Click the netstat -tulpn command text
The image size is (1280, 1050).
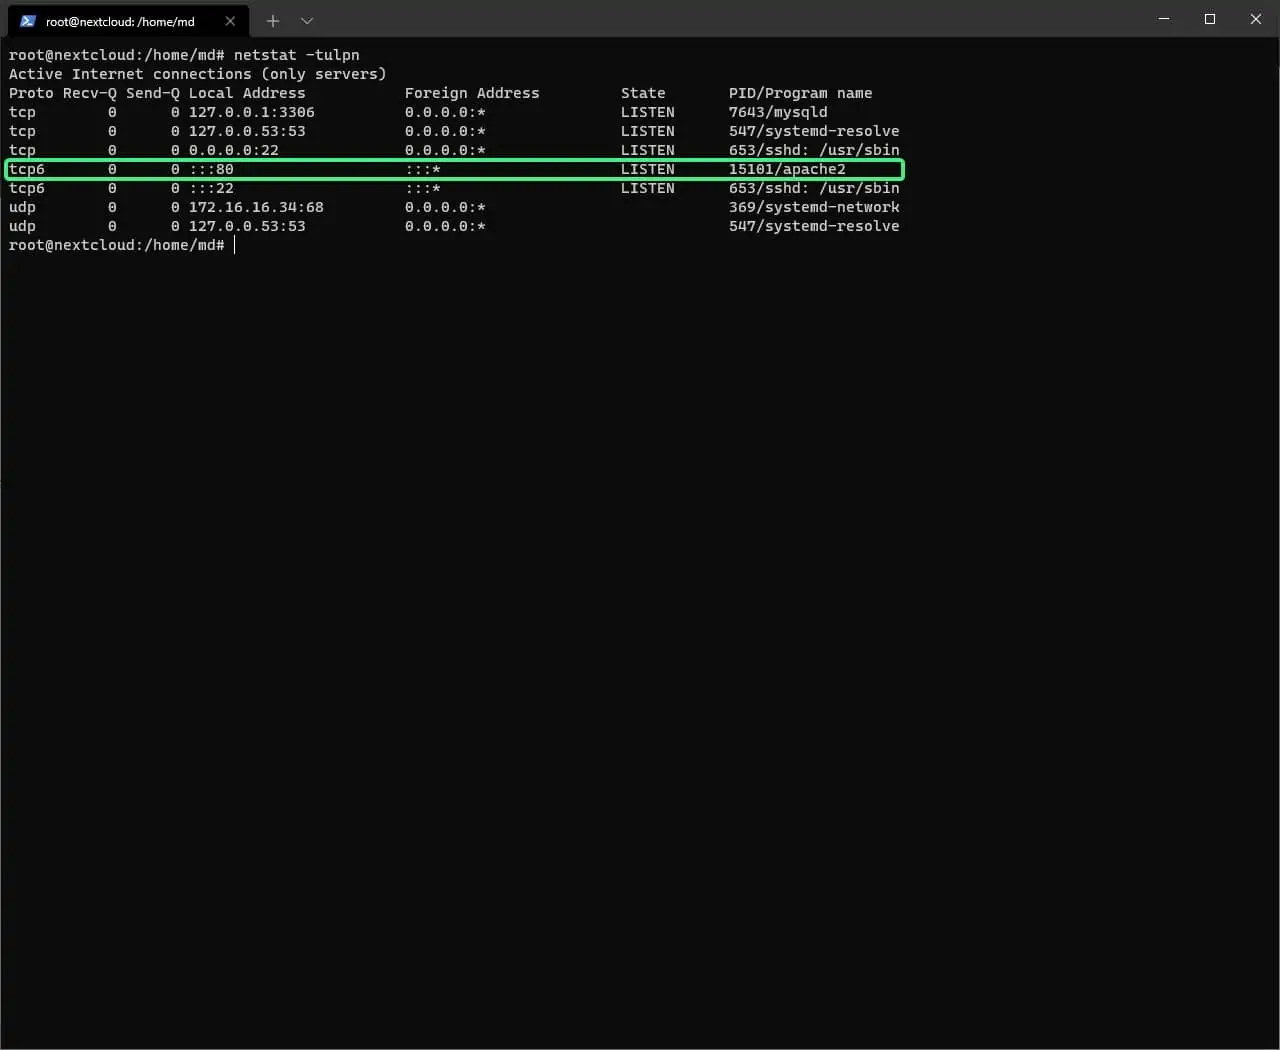[297, 55]
